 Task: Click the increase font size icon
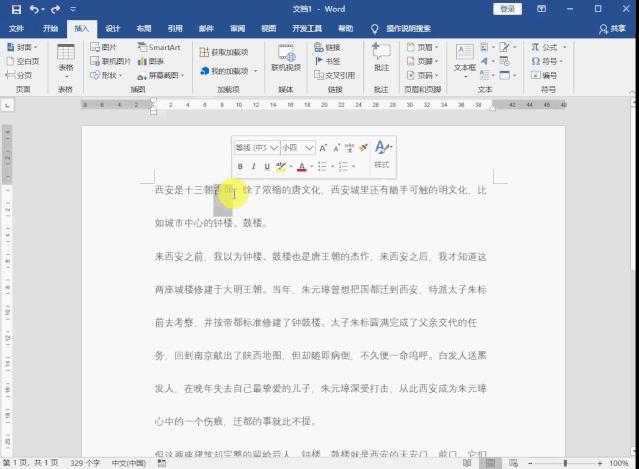323,148
